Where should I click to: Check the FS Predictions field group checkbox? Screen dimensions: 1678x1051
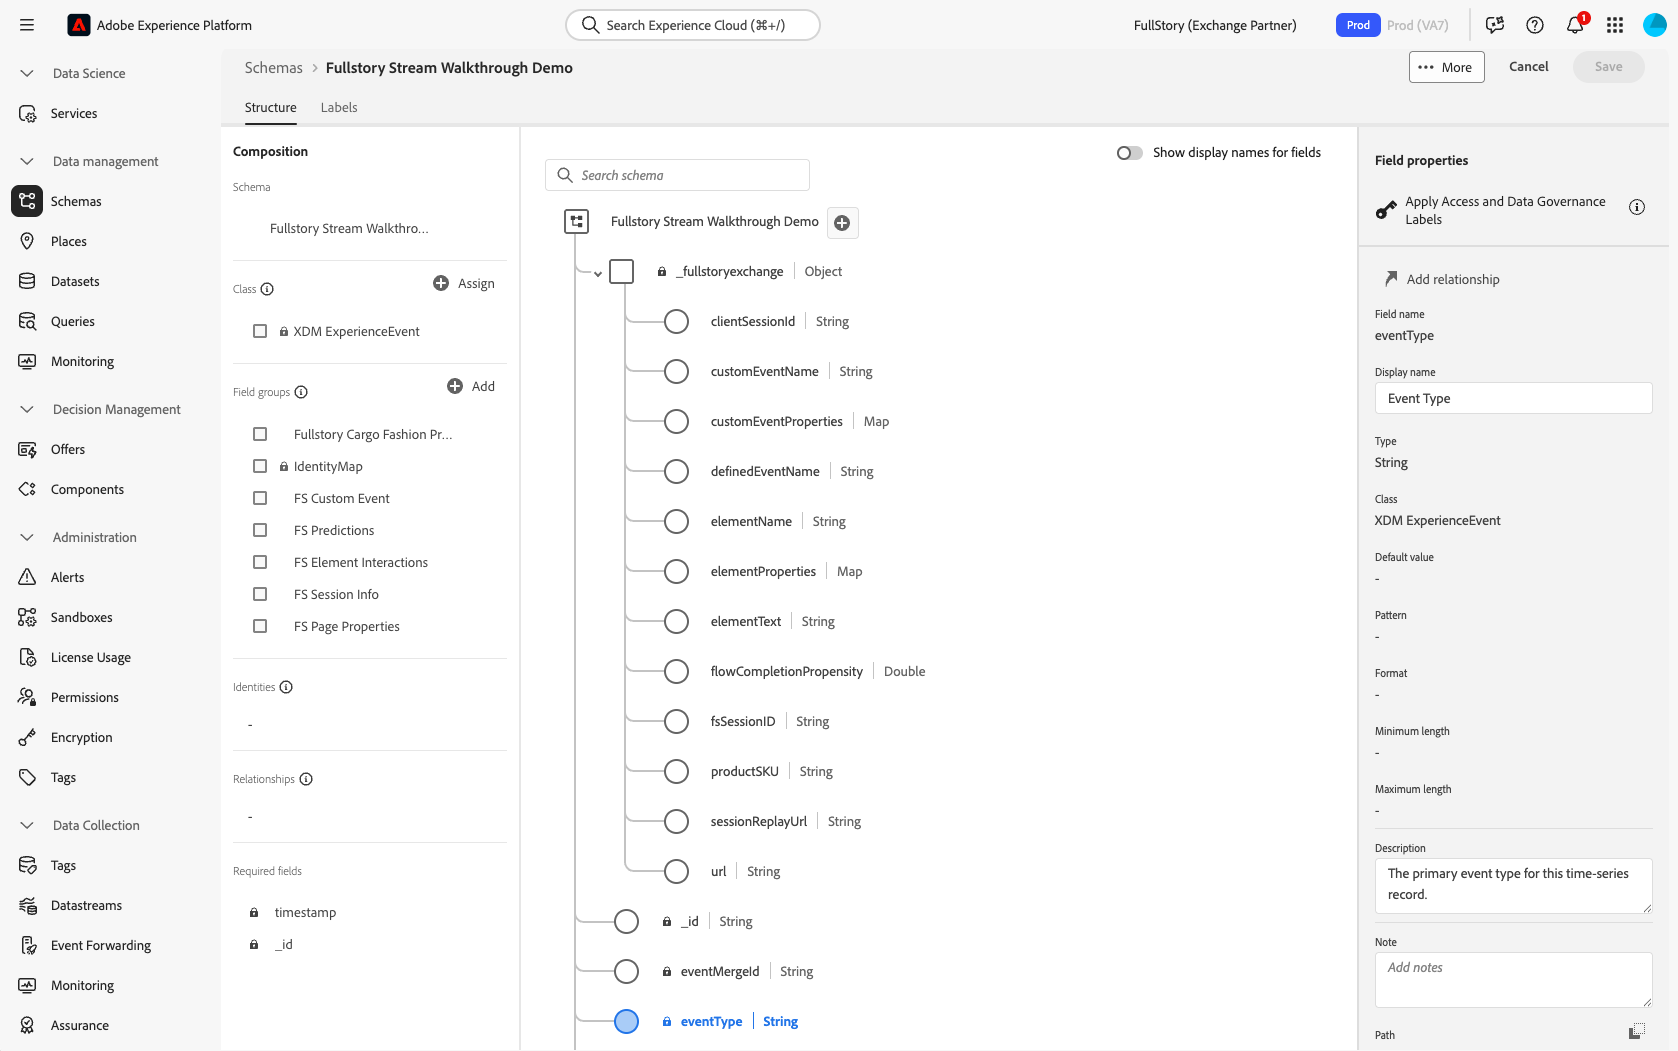(x=260, y=530)
